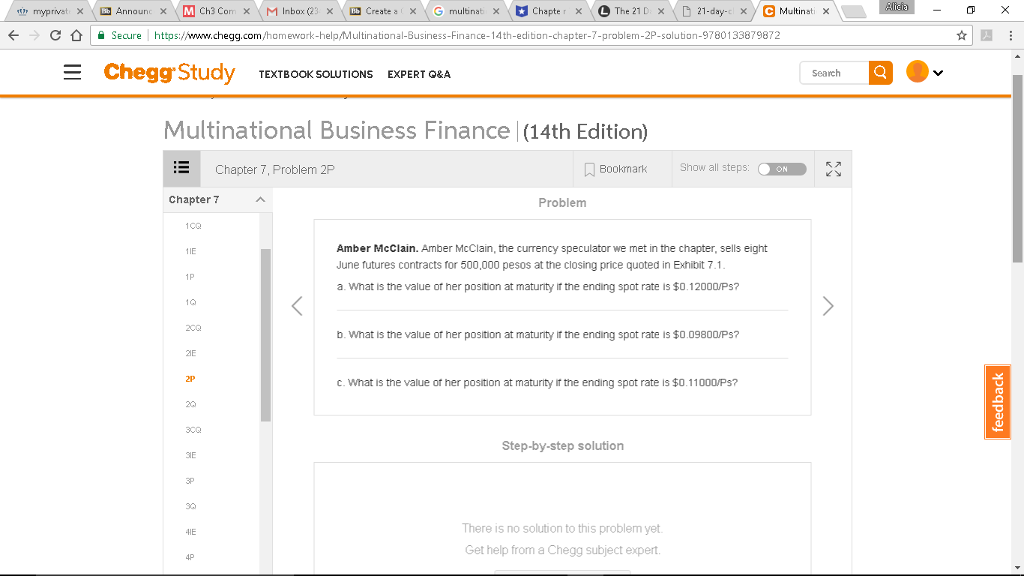1024x576 pixels.
Task: Open the account dropdown beside the avatar
Action: click(x=937, y=73)
